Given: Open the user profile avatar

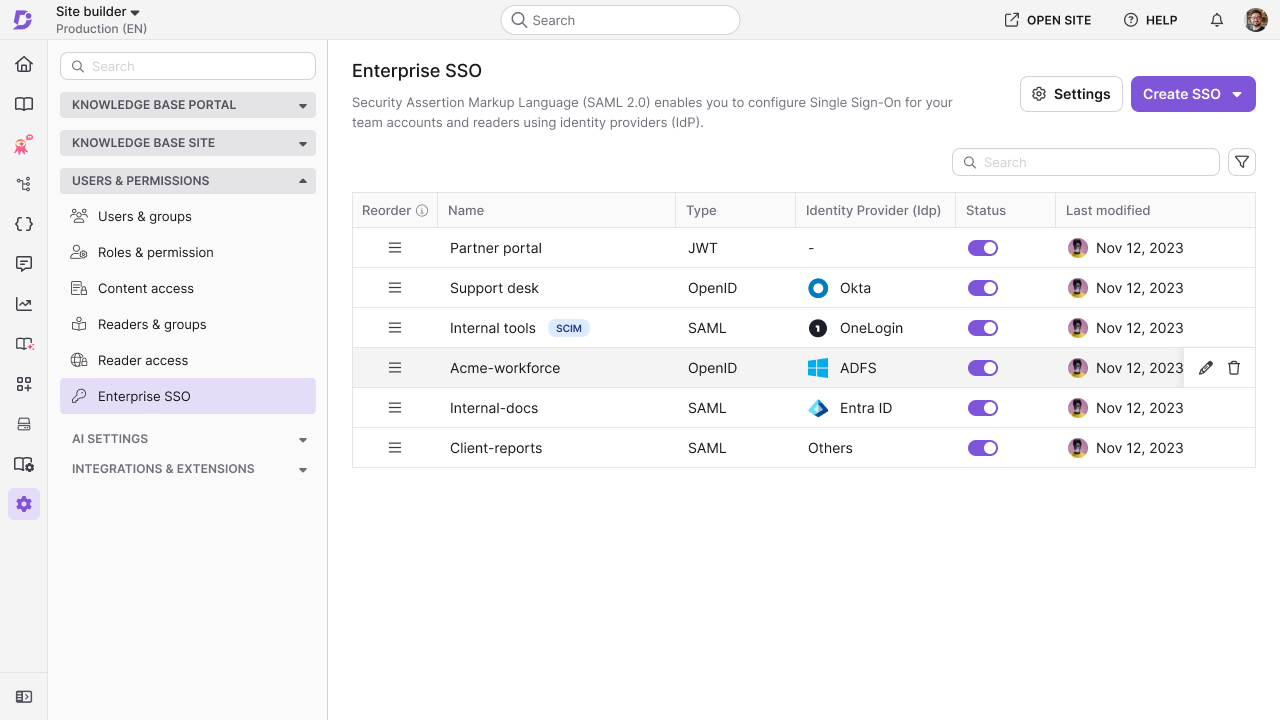Looking at the screenshot, I should pos(1256,20).
